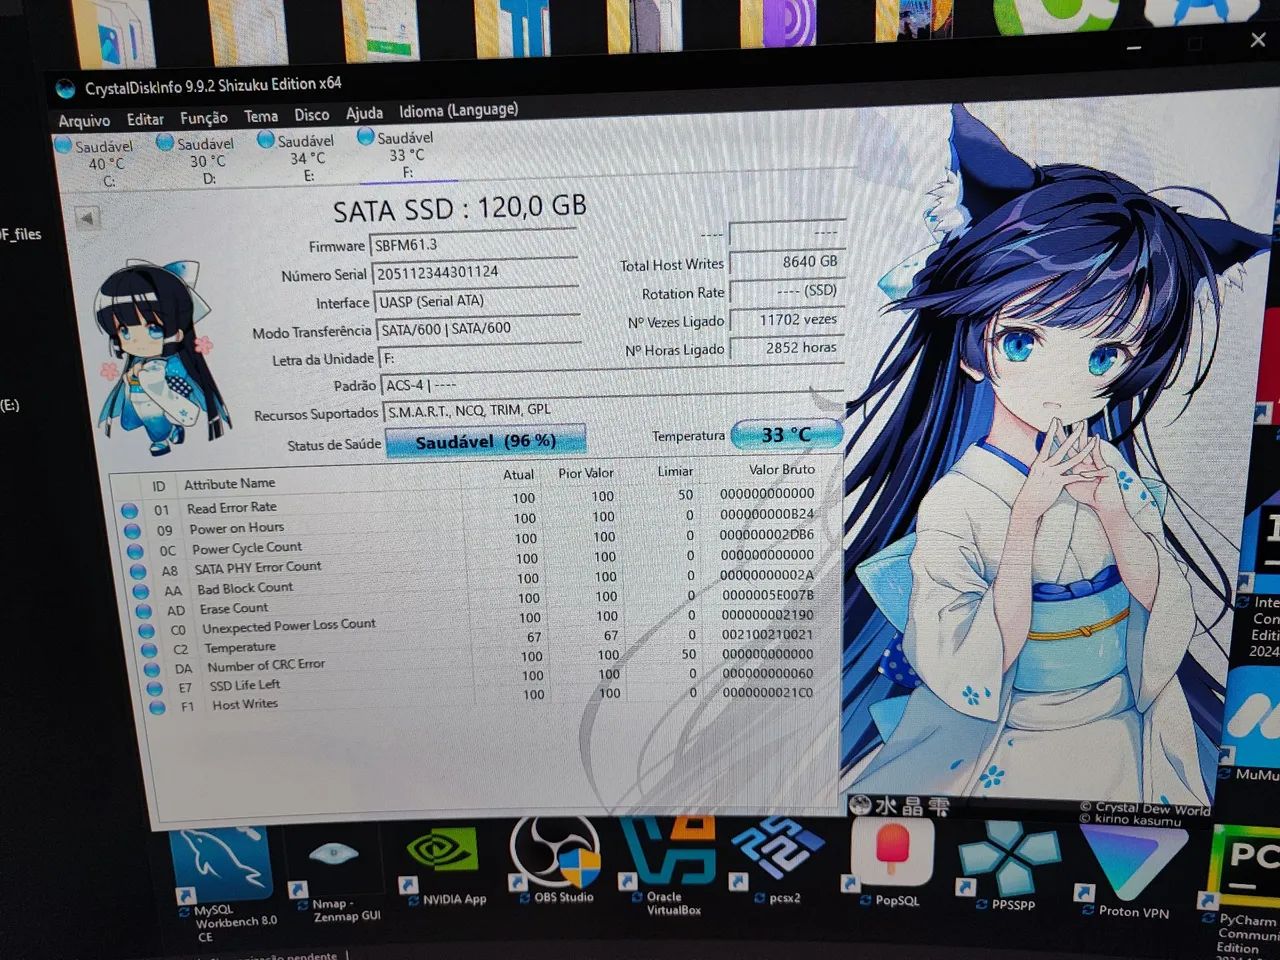
Task: Click the serial number field 205112344301124
Action: click(476, 272)
